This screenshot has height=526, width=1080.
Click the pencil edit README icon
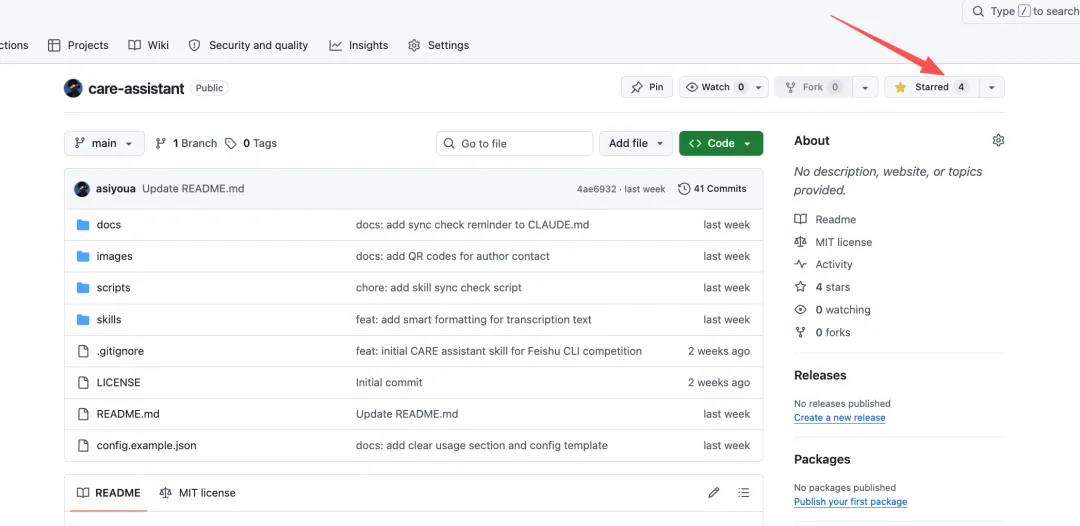click(x=714, y=493)
